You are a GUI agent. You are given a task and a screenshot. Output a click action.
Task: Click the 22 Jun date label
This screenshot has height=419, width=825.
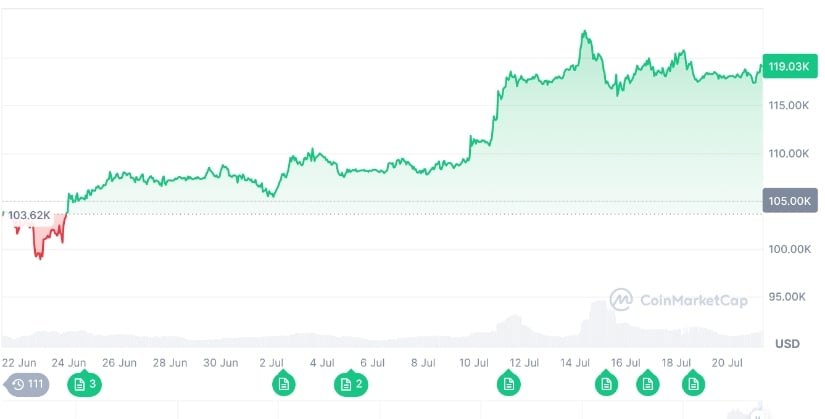tap(21, 362)
